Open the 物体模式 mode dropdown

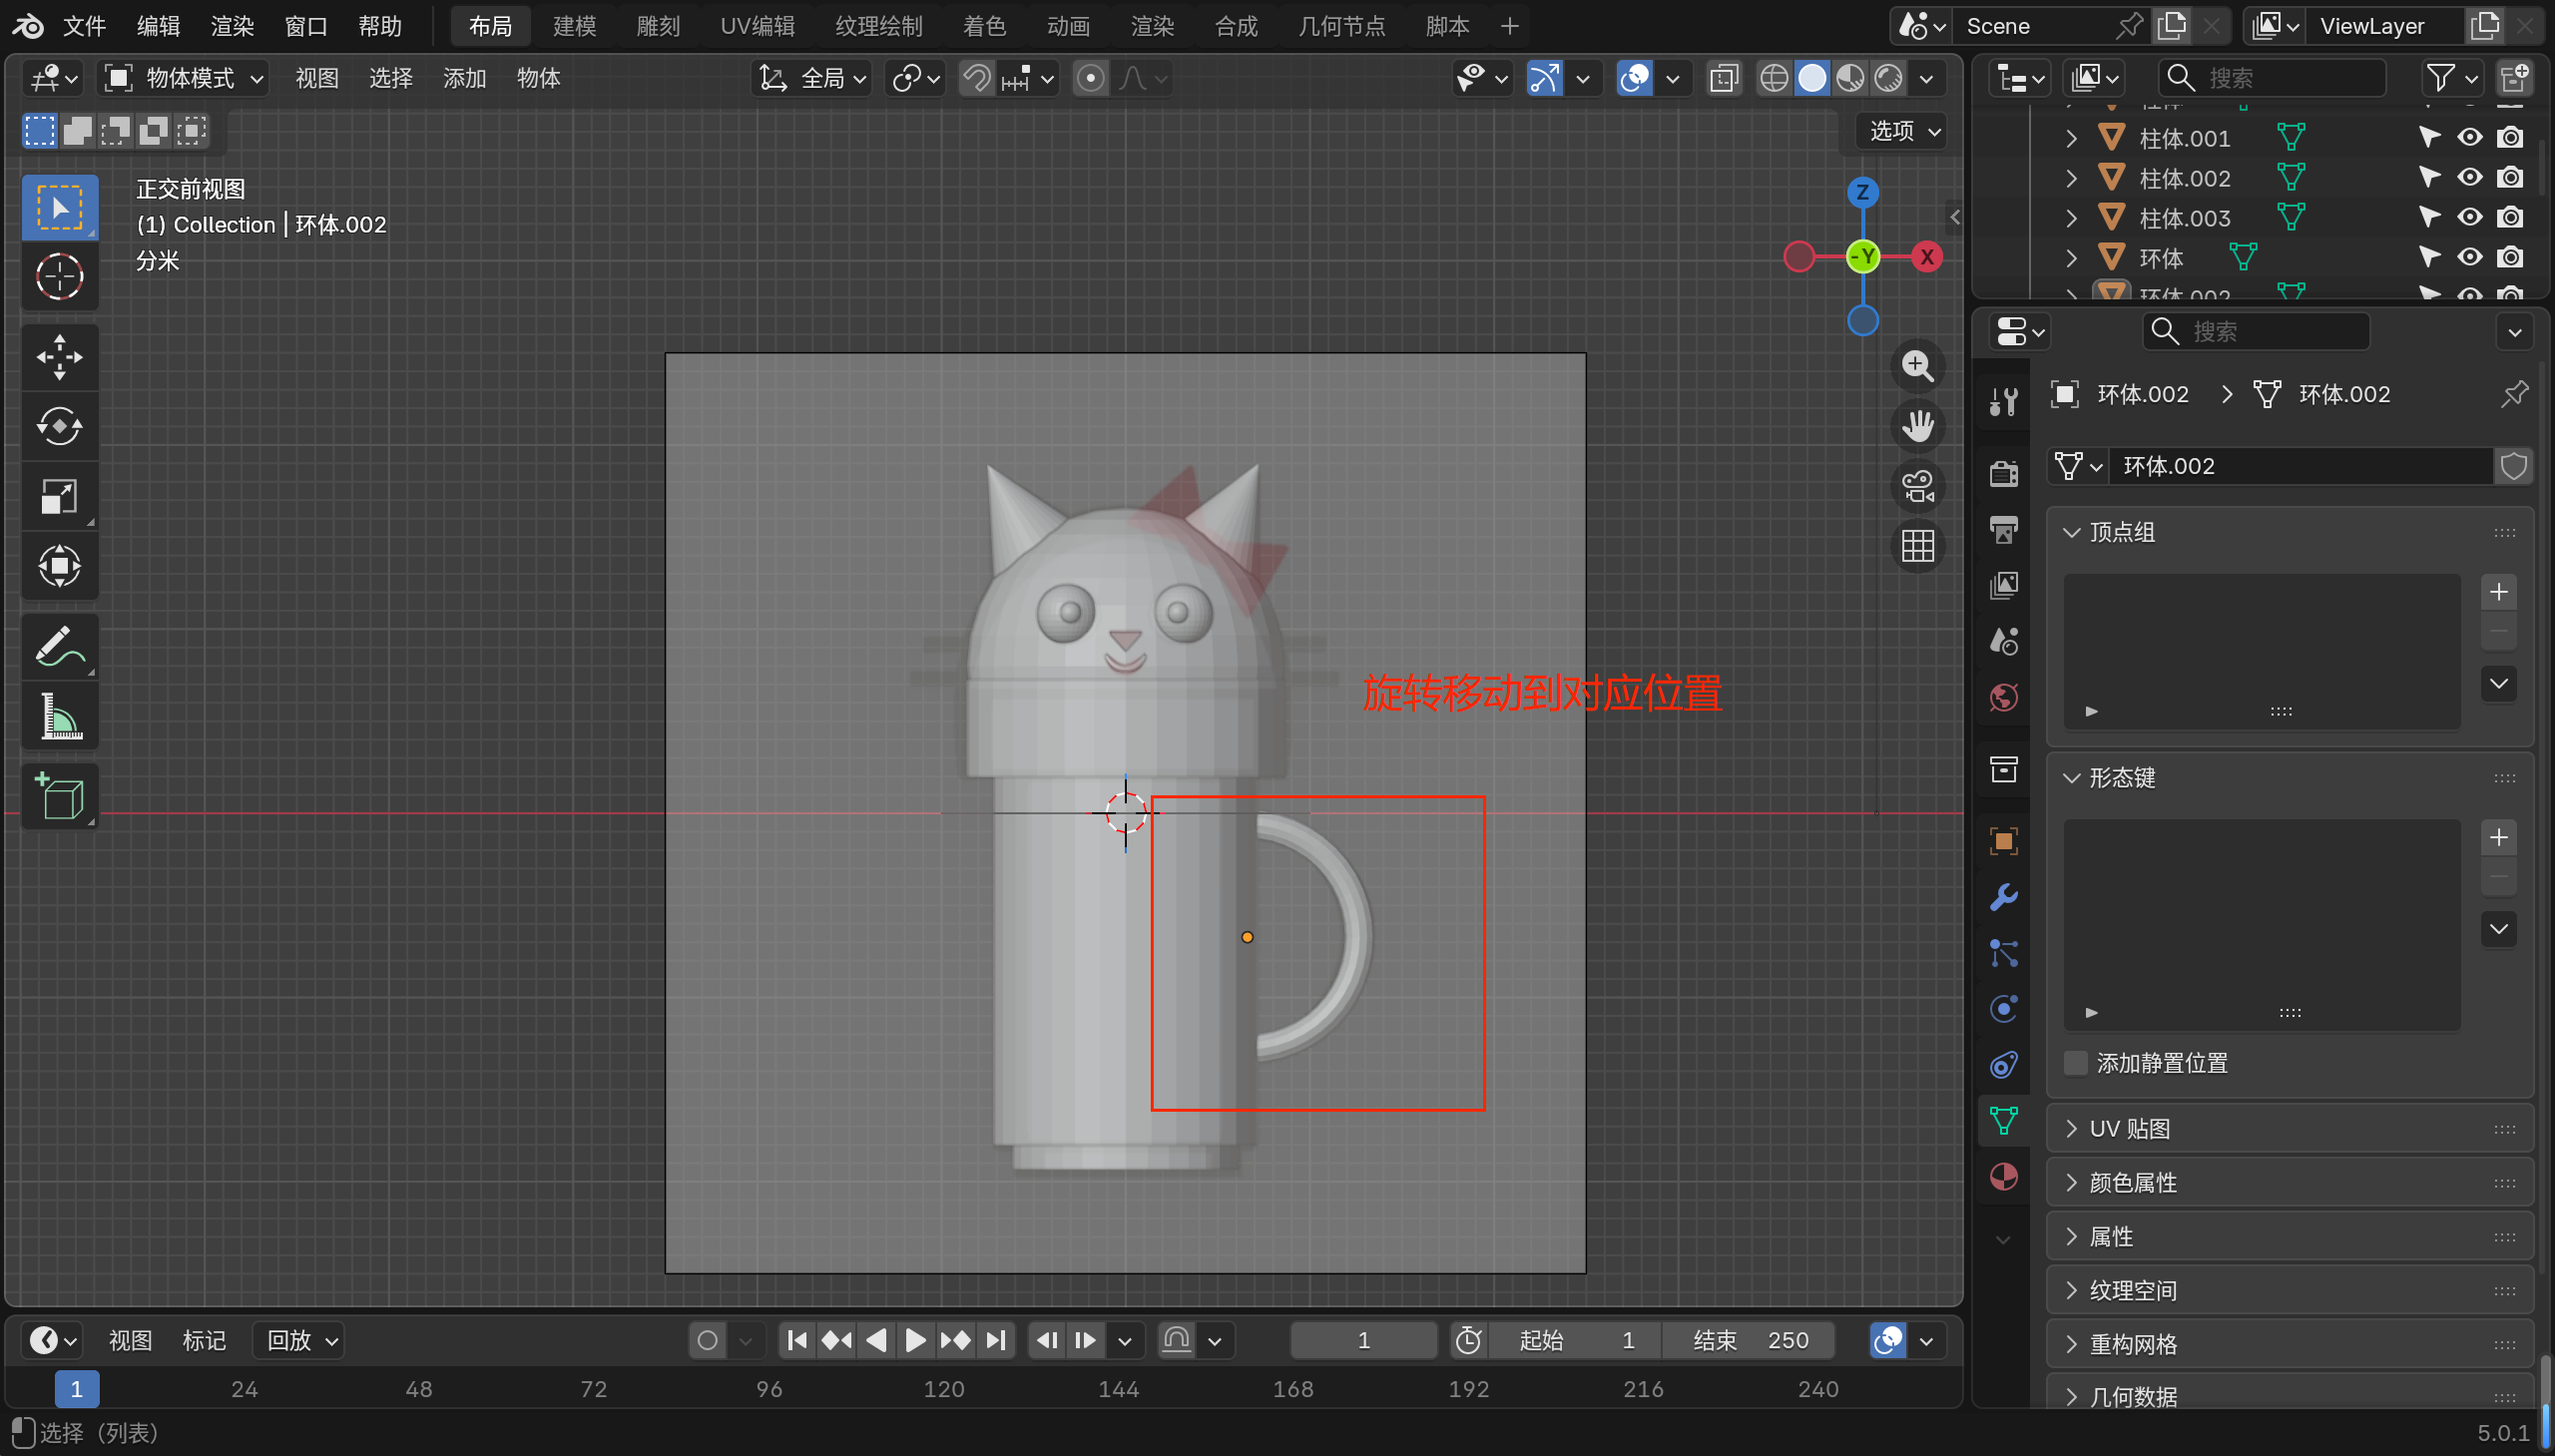(186, 78)
